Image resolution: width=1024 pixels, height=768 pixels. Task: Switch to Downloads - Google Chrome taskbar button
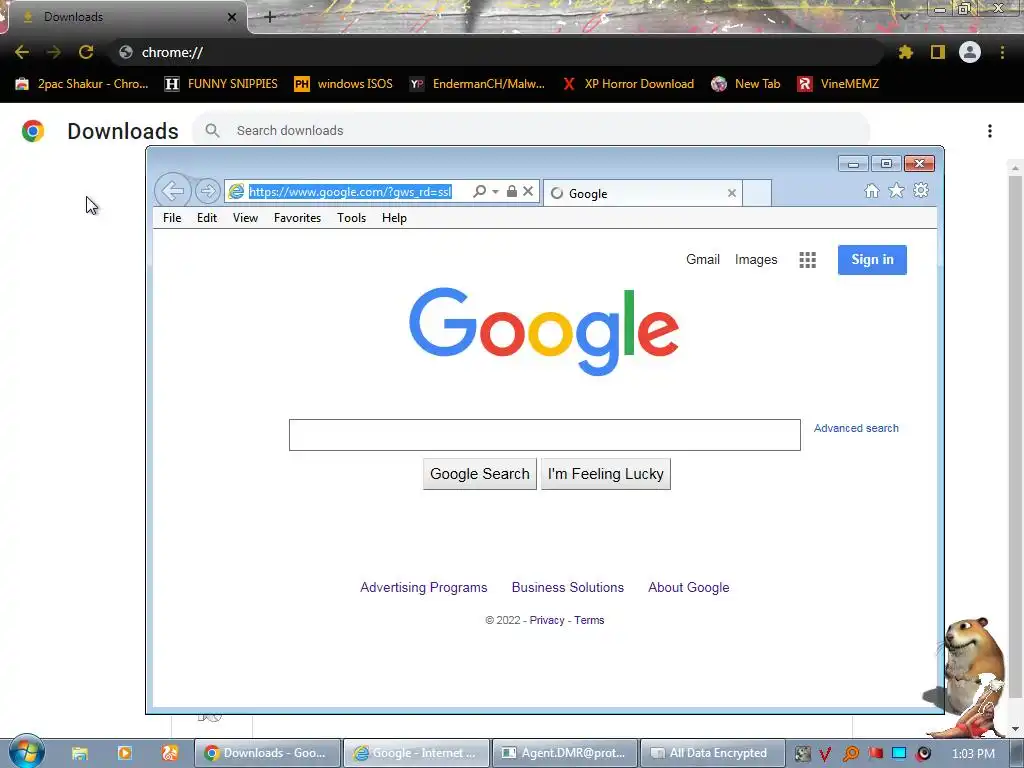coord(268,753)
